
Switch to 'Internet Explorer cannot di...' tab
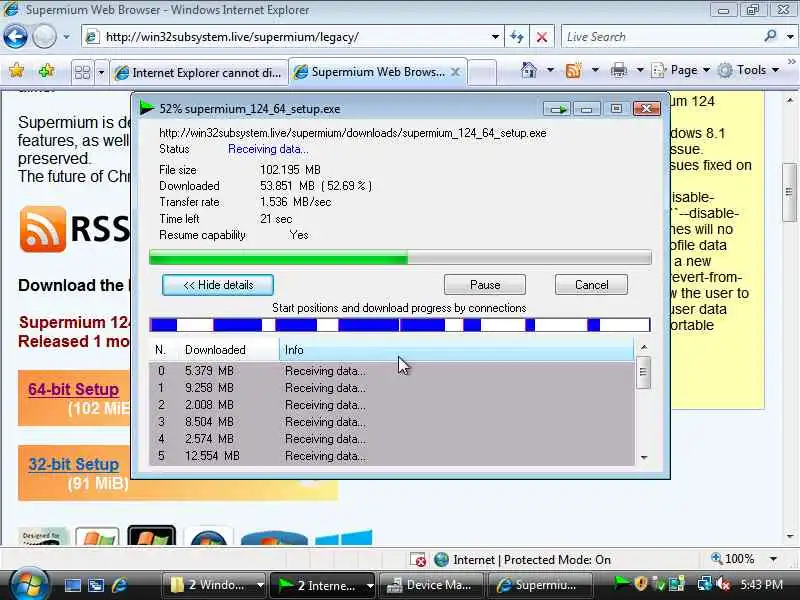pos(198,73)
